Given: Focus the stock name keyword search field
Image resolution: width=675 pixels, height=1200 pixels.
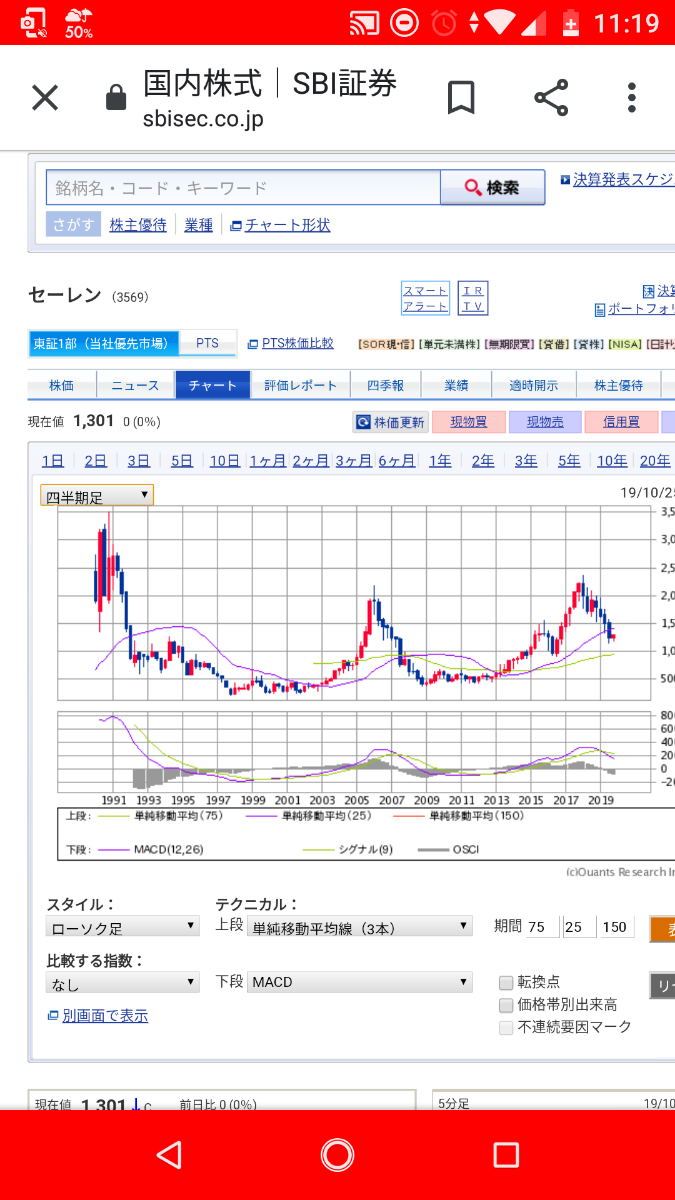Looking at the screenshot, I should tap(243, 188).
